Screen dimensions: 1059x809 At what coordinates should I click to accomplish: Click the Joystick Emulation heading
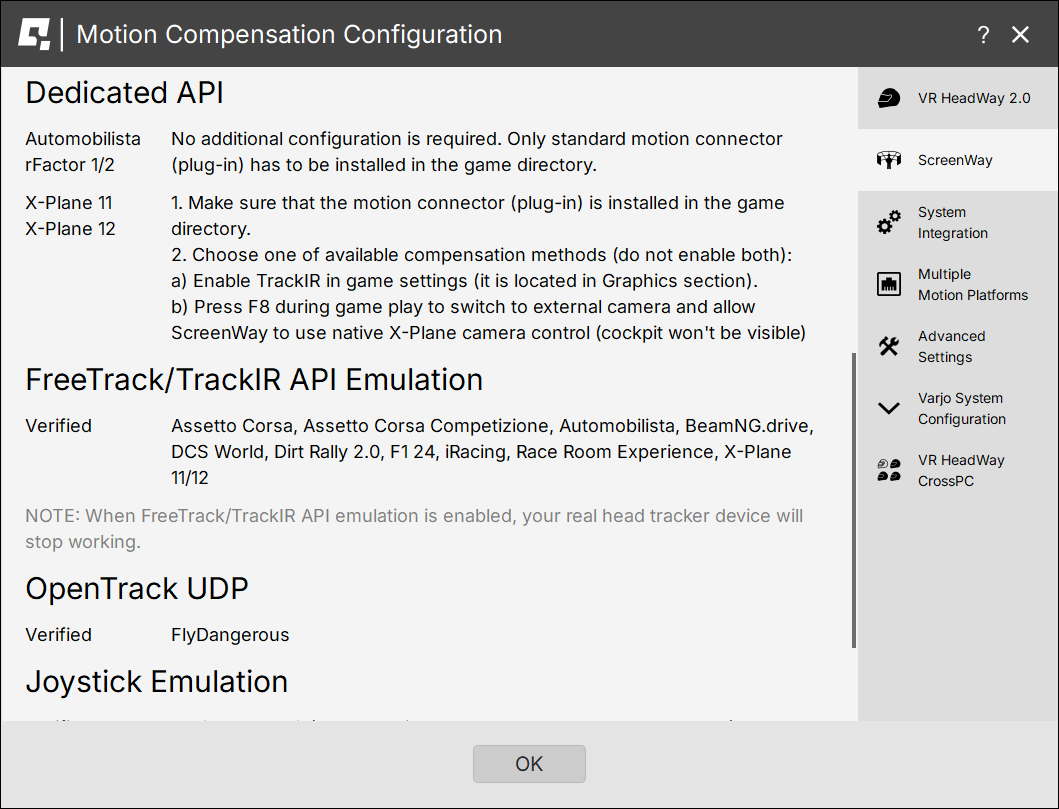(x=157, y=682)
